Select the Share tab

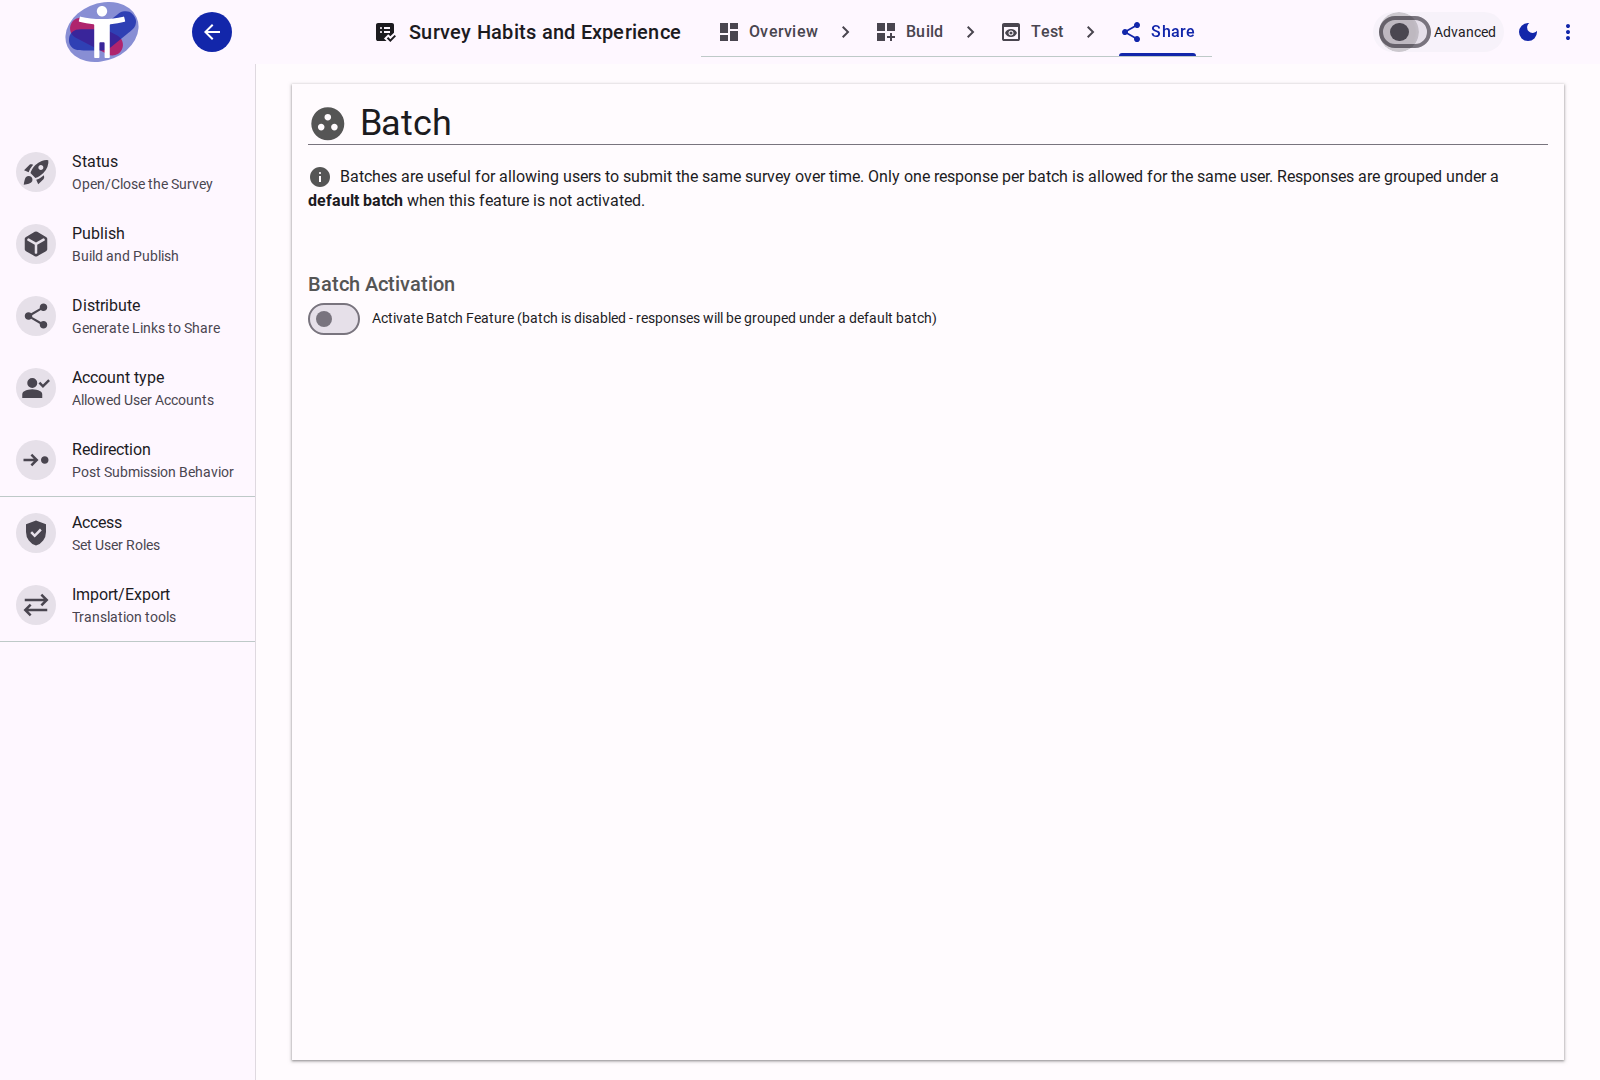pos(1158,32)
